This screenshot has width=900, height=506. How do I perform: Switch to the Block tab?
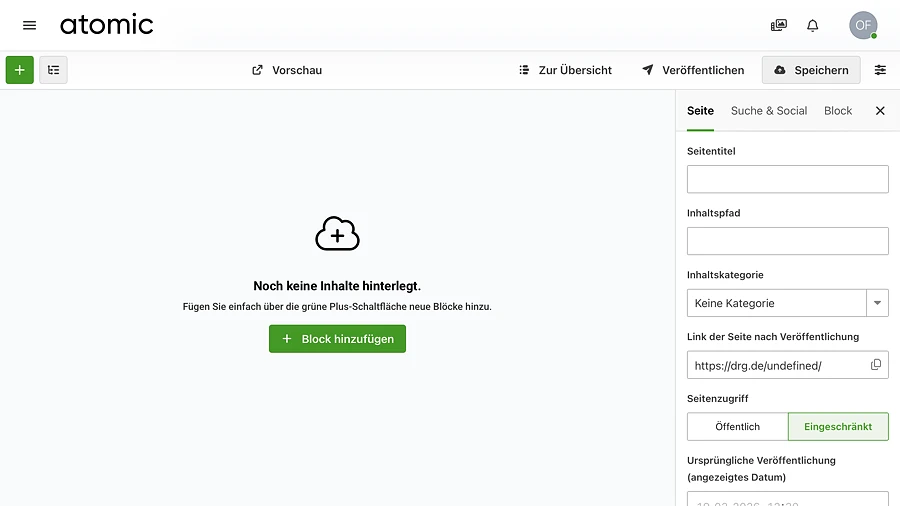pyautogui.click(x=838, y=111)
